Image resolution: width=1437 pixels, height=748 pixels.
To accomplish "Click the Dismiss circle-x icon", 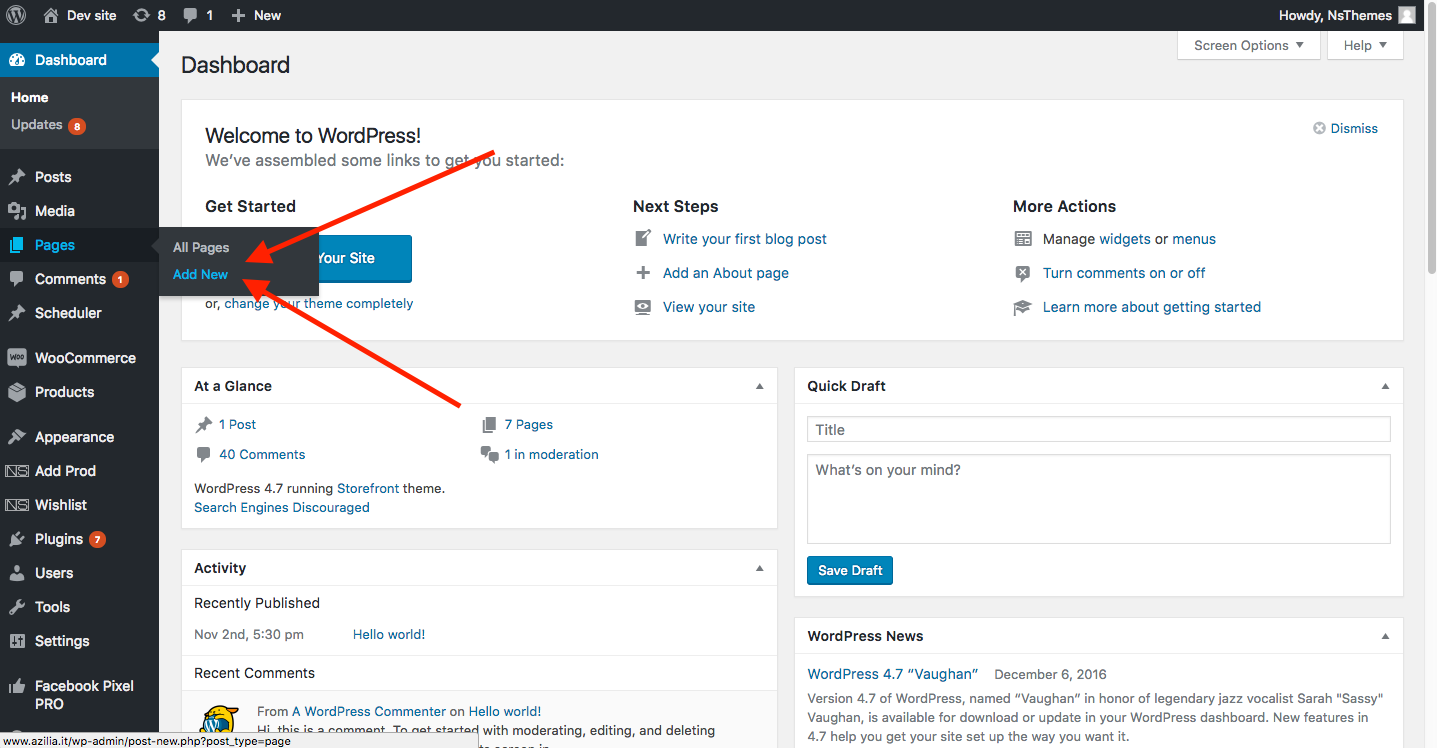I will click(x=1320, y=128).
